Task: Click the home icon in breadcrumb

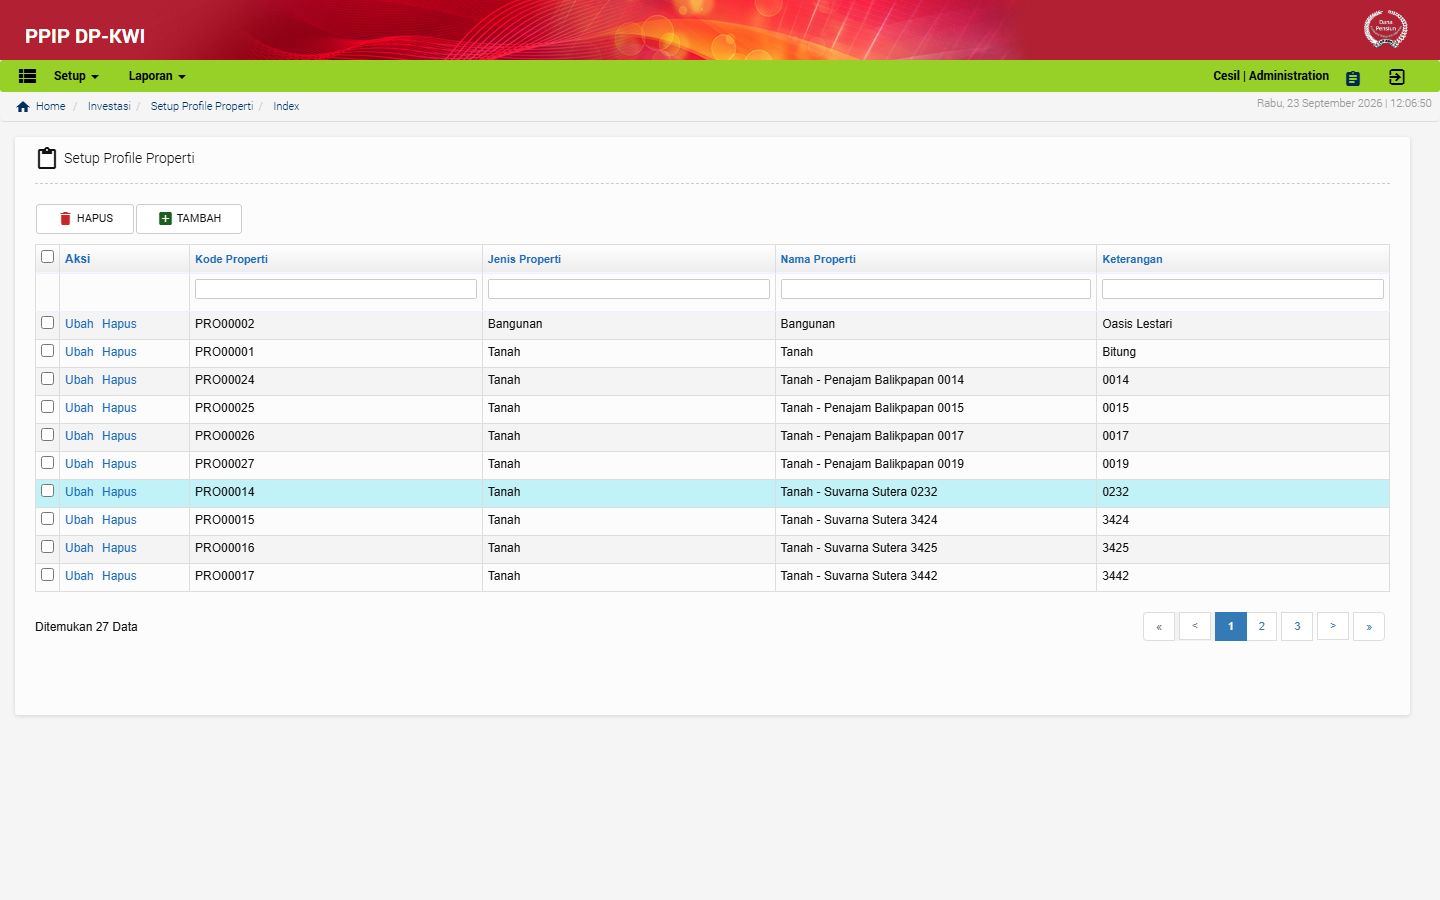Action: tap(23, 106)
